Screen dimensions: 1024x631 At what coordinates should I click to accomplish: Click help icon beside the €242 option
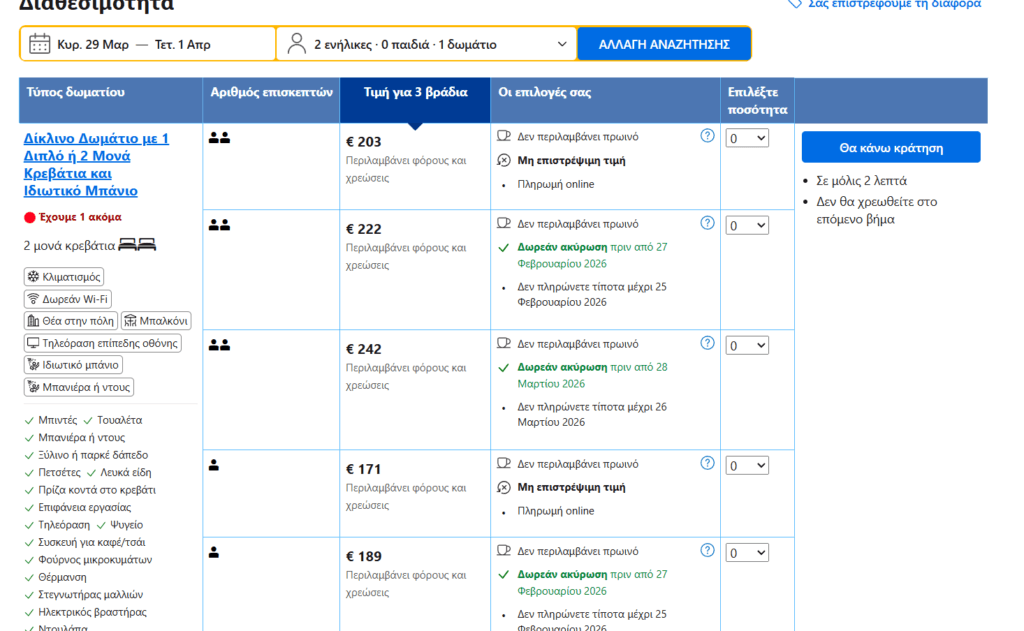point(708,343)
